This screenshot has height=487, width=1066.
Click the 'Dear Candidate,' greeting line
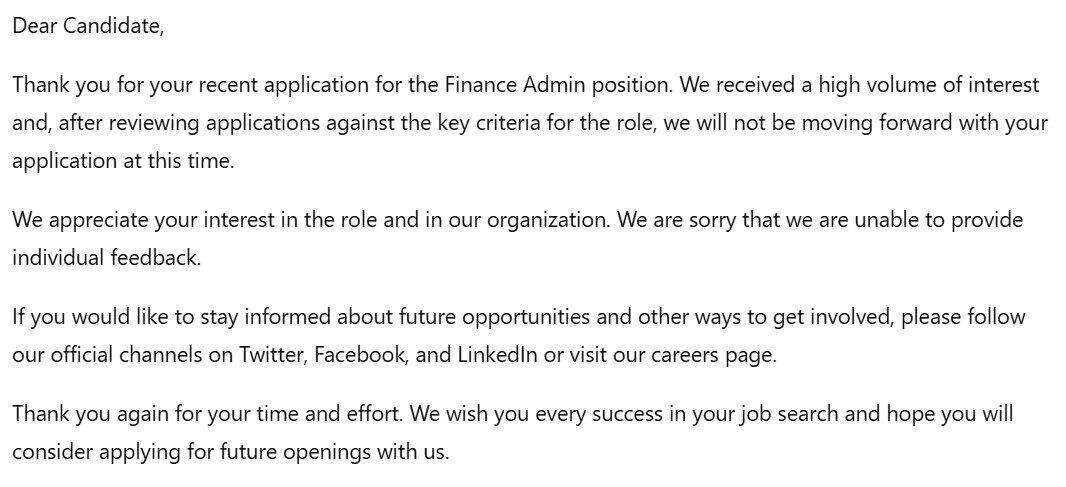tap(88, 27)
